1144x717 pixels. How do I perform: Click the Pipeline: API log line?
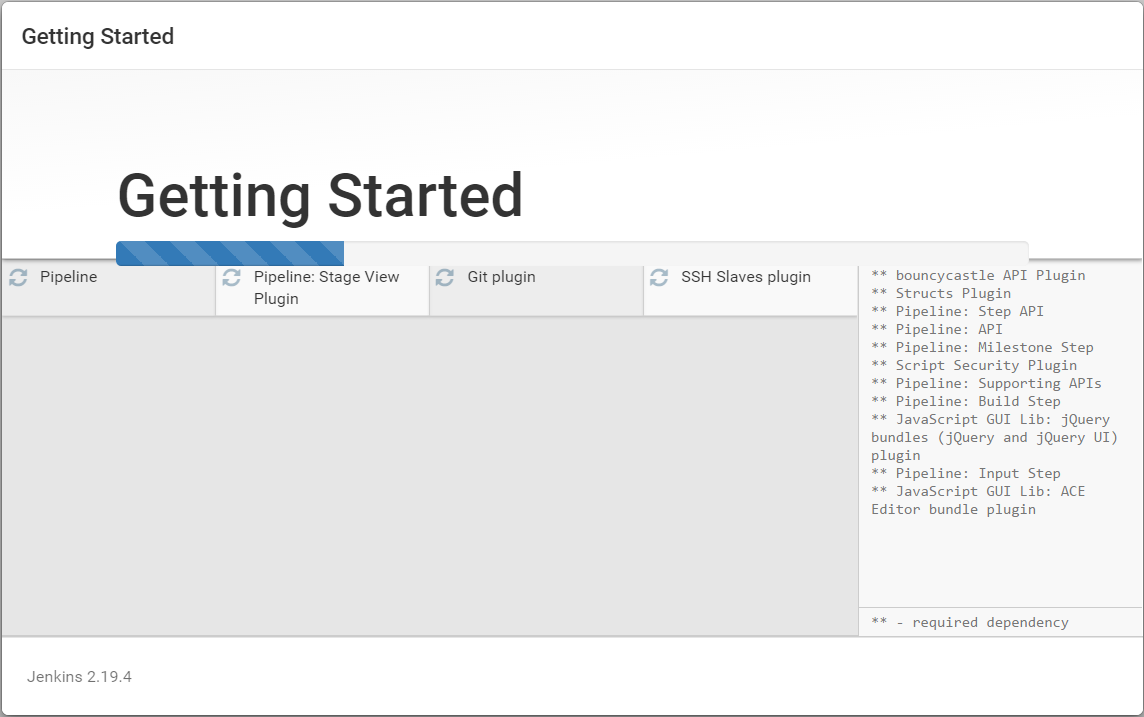point(937,329)
